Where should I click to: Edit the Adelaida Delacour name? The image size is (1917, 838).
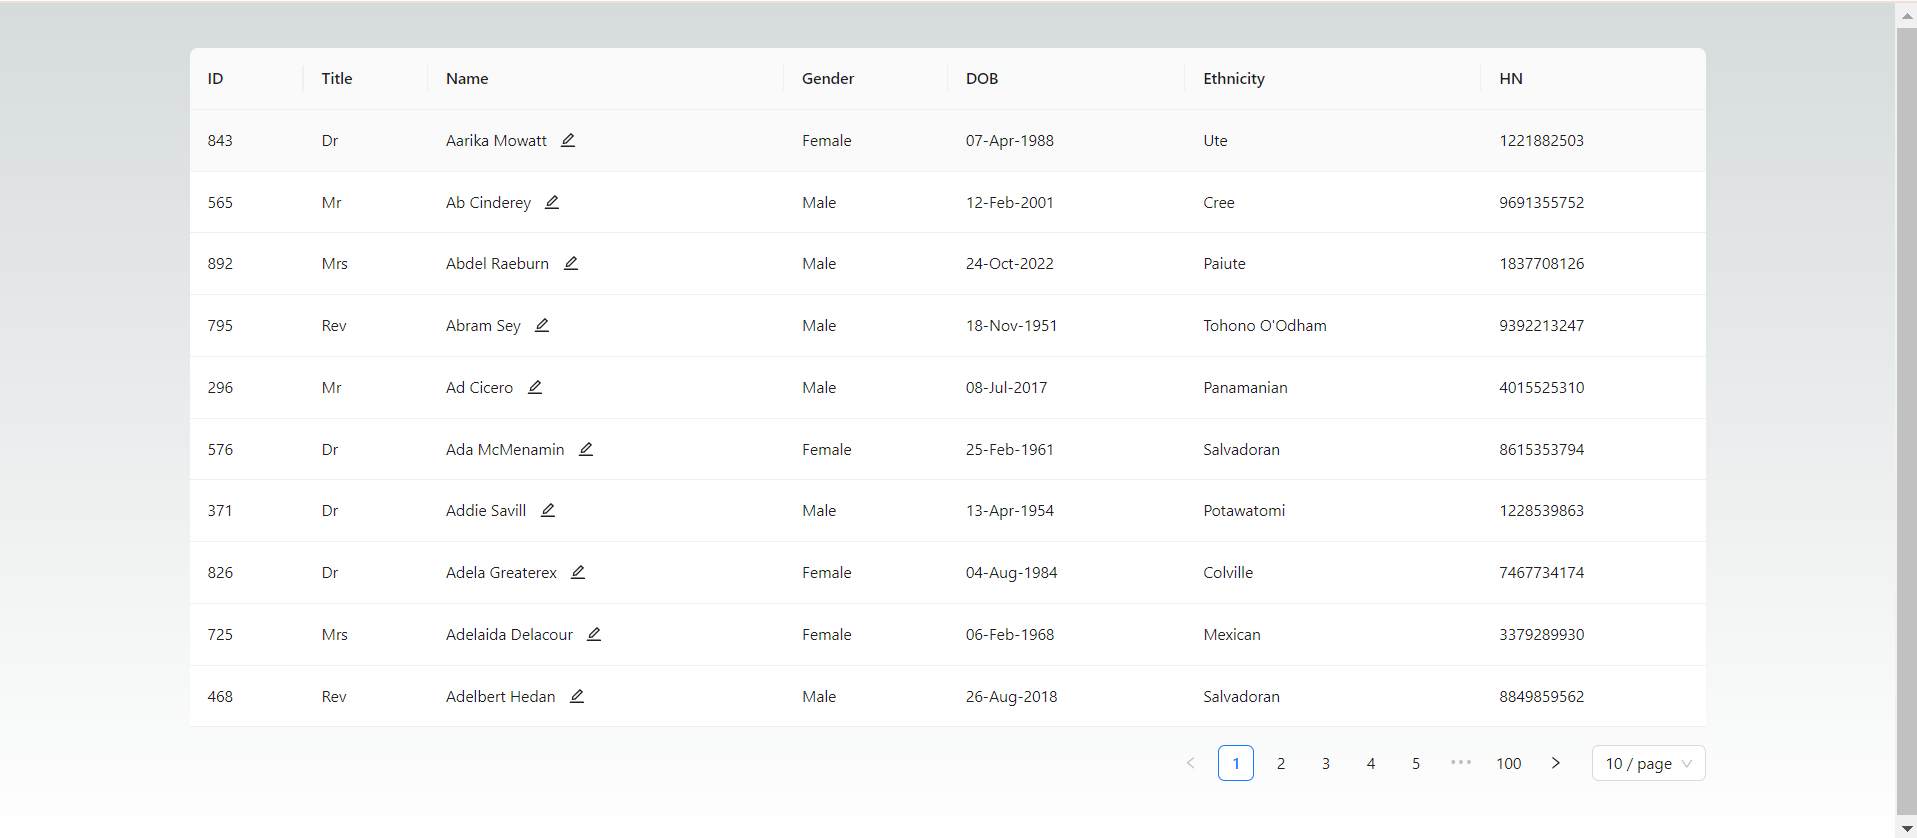(593, 635)
